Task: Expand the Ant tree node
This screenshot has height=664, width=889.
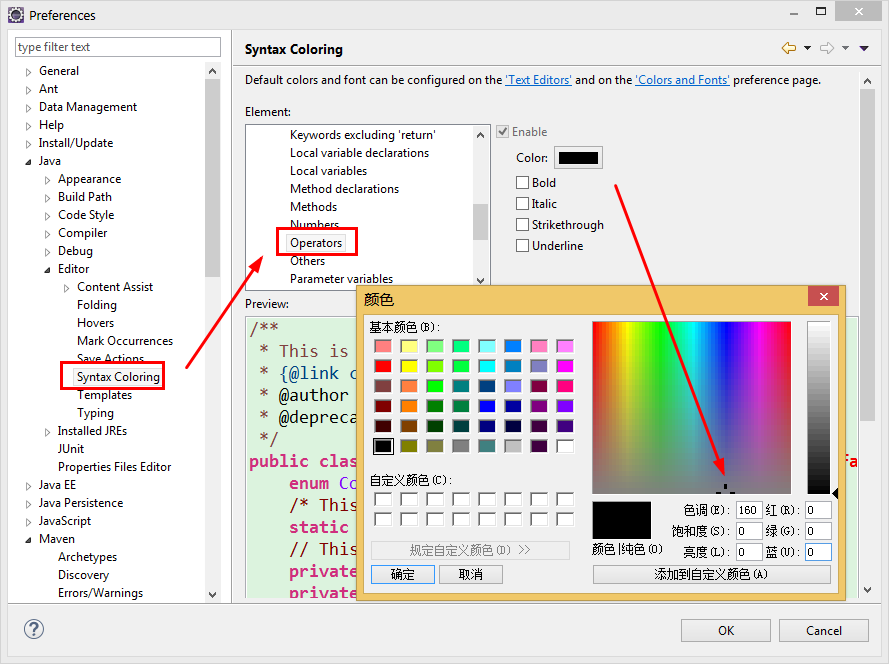Action: [28, 90]
